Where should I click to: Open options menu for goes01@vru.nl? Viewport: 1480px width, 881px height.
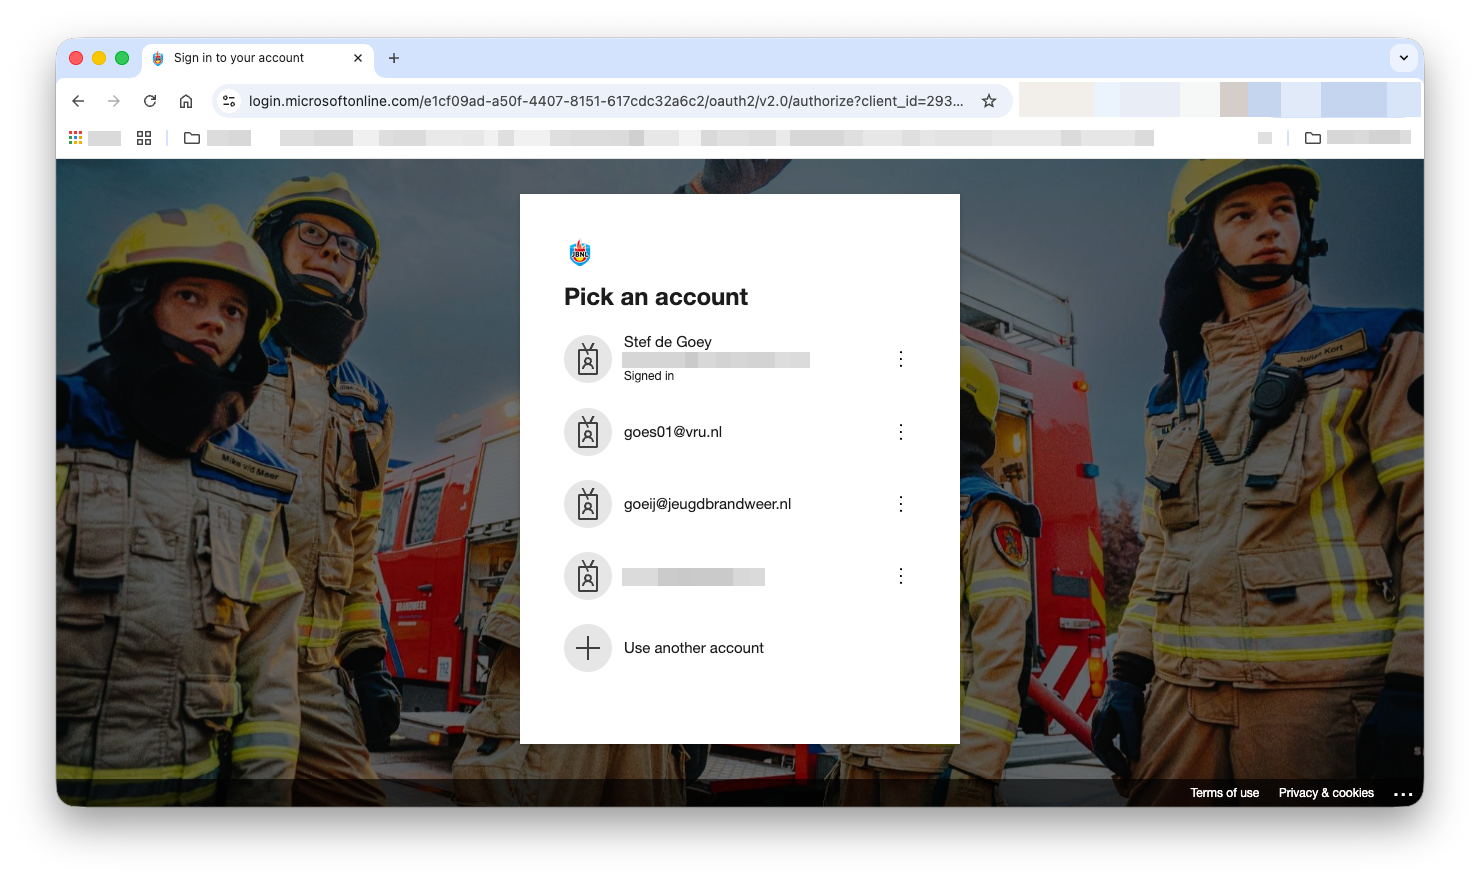901,432
